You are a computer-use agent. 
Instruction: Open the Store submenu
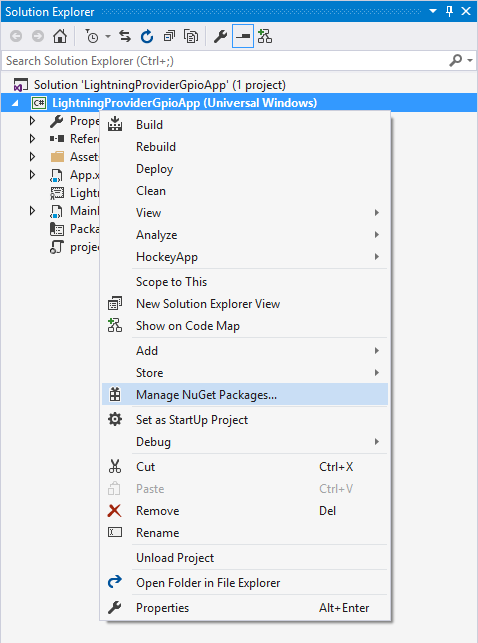point(245,373)
